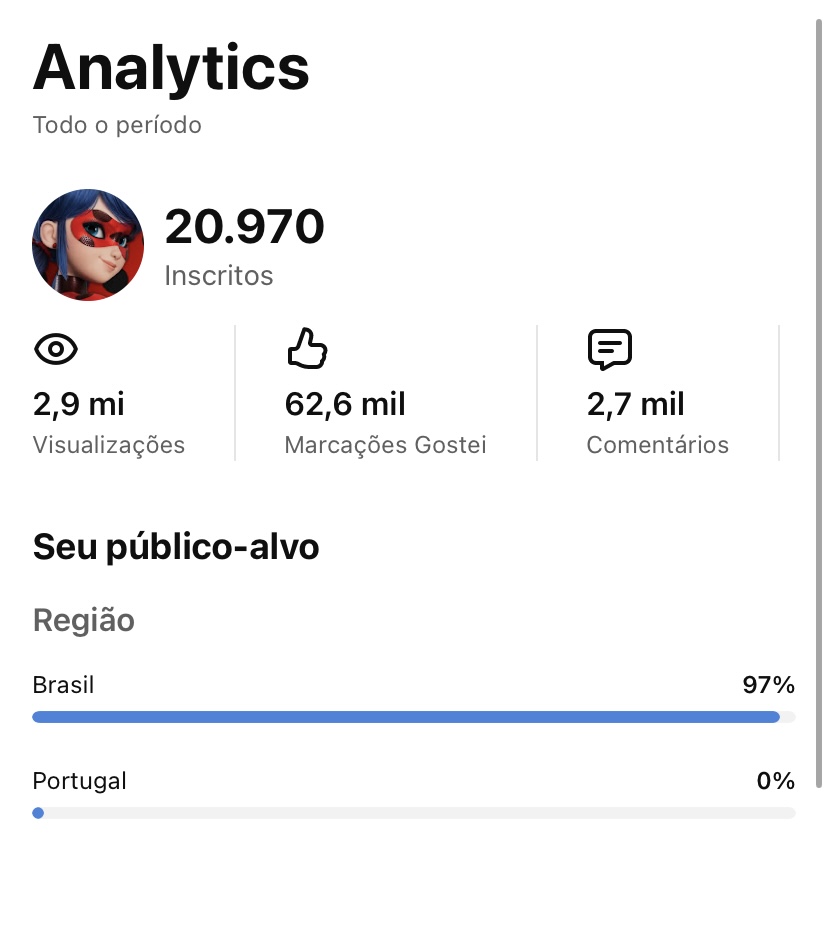Click the Visualizações label
The image size is (828, 932).
[x=109, y=445]
